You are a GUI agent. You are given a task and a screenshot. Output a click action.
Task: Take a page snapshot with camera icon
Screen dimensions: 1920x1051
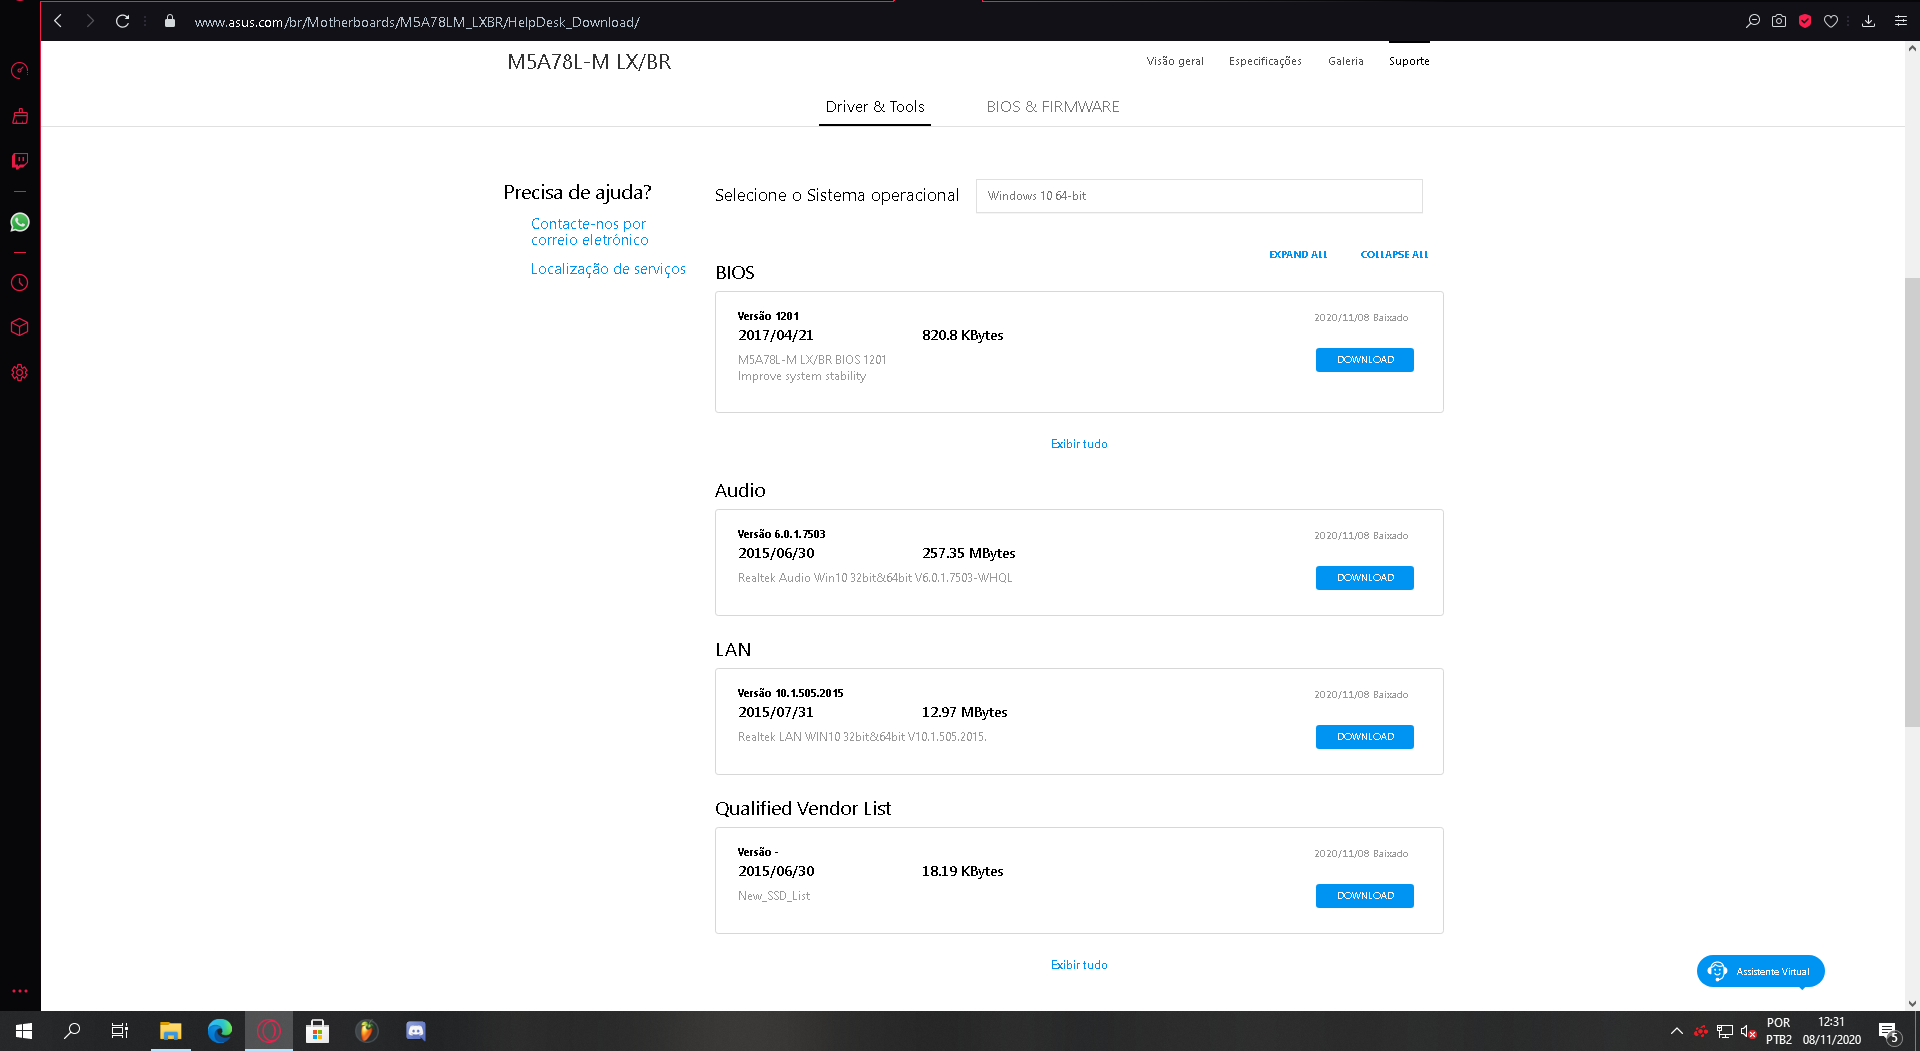point(1779,21)
